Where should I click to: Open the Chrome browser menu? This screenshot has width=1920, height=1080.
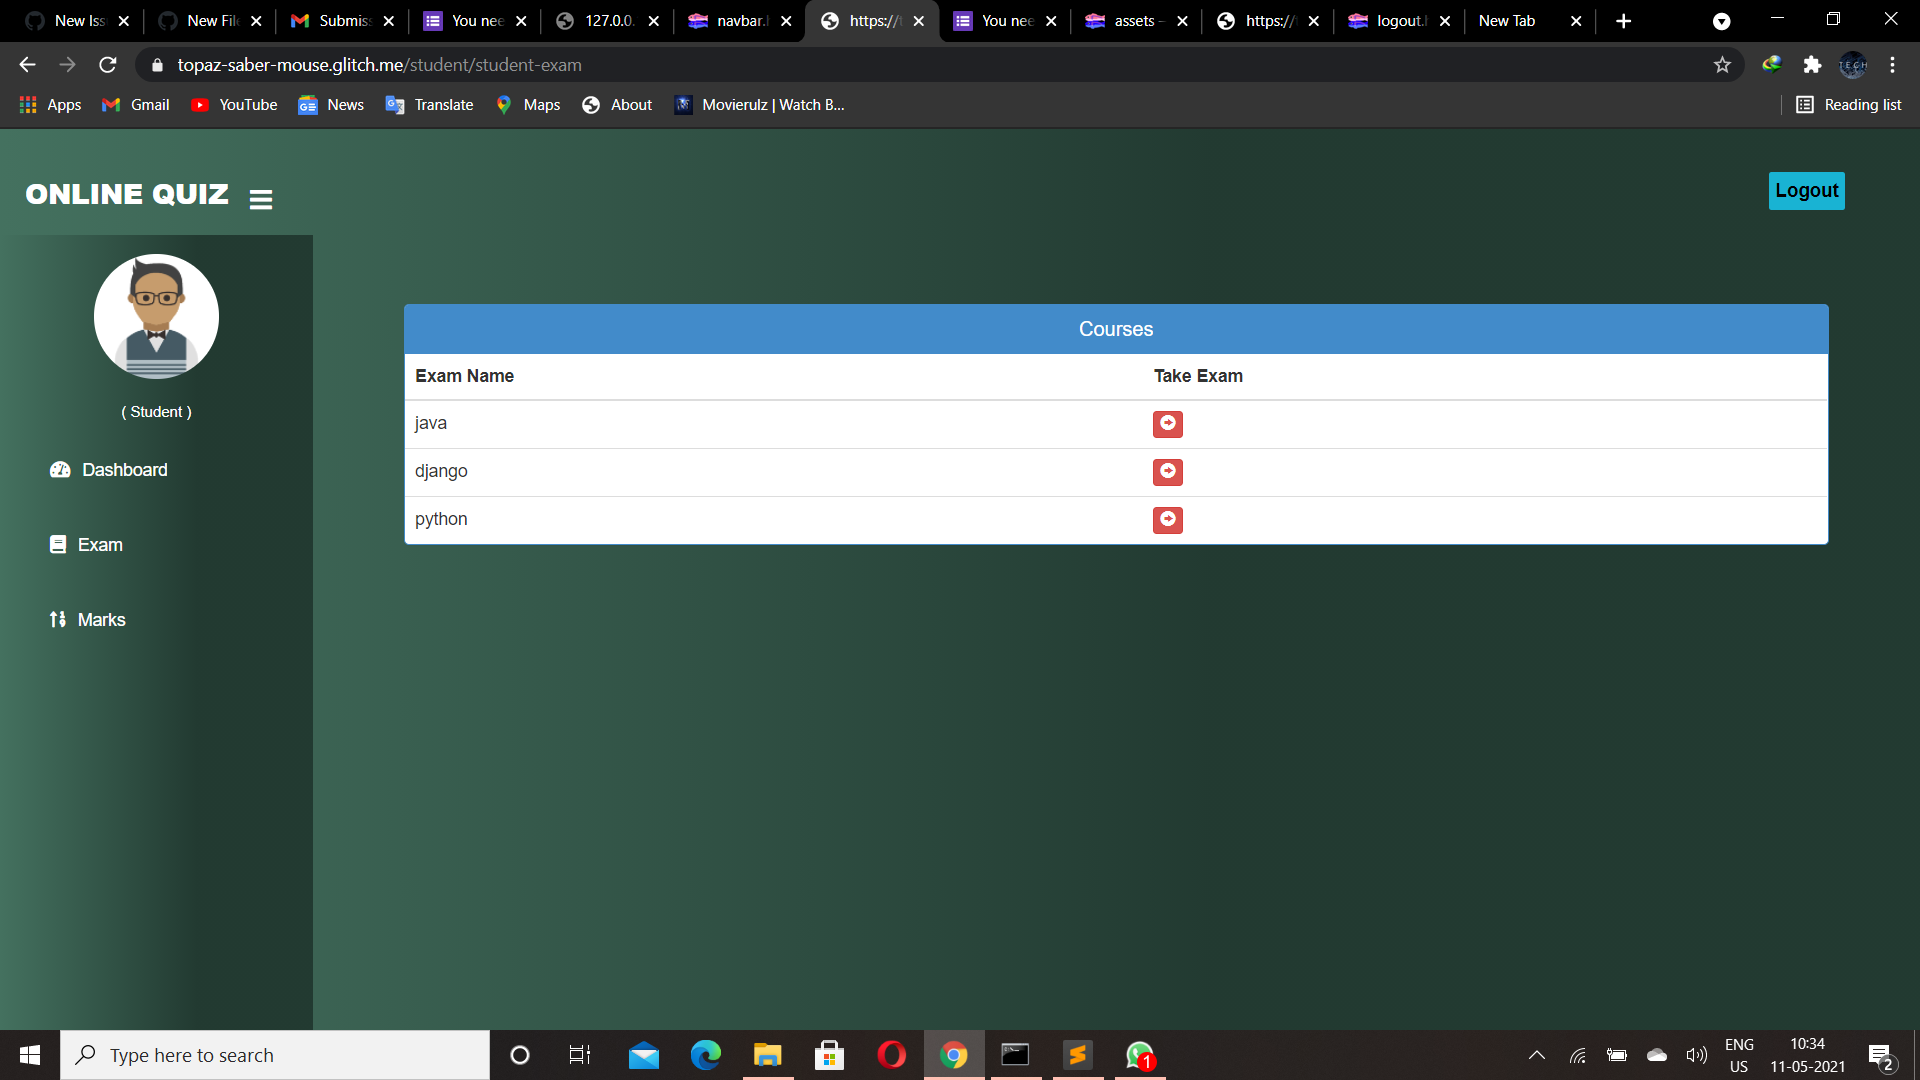(1893, 64)
